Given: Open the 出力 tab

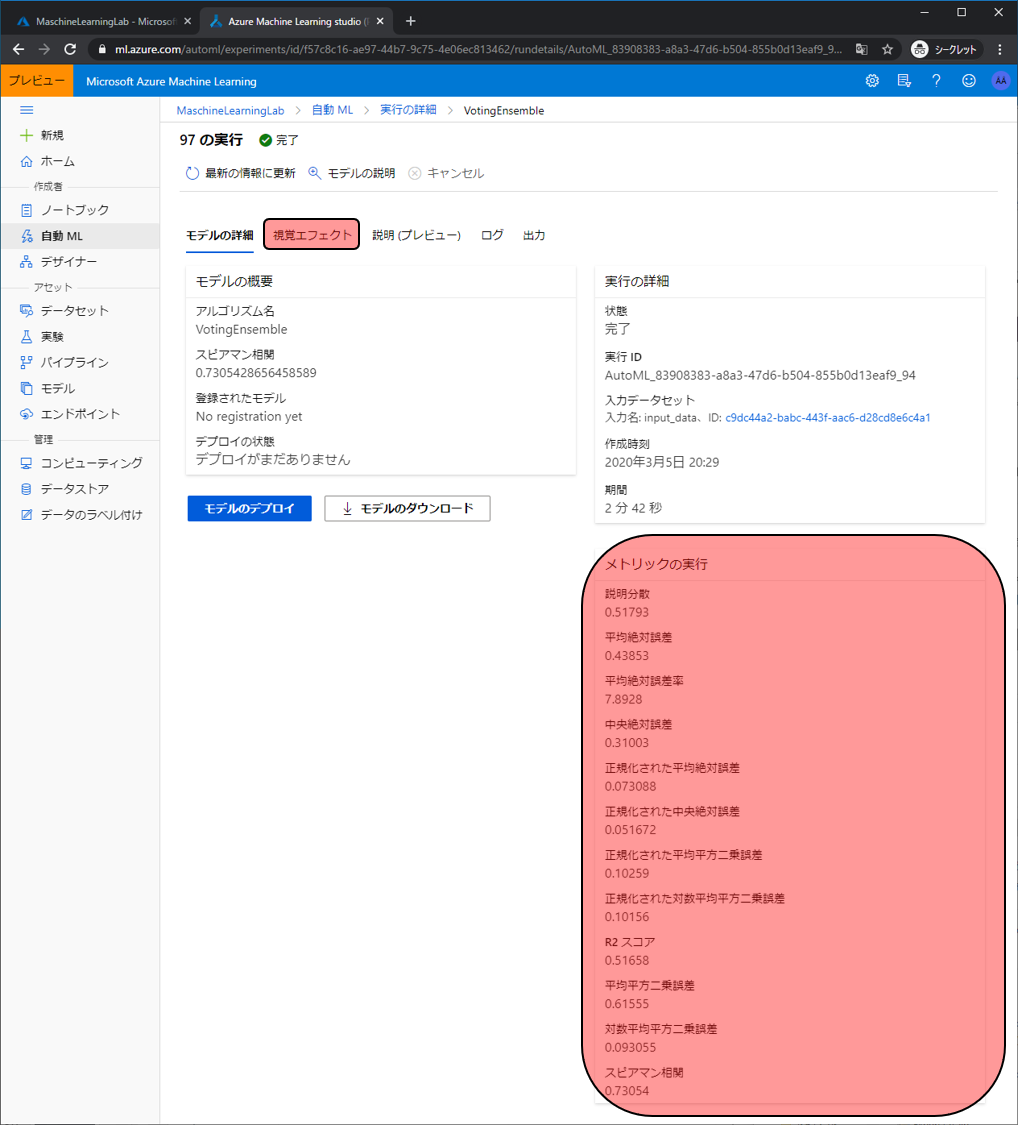Looking at the screenshot, I should (534, 235).
